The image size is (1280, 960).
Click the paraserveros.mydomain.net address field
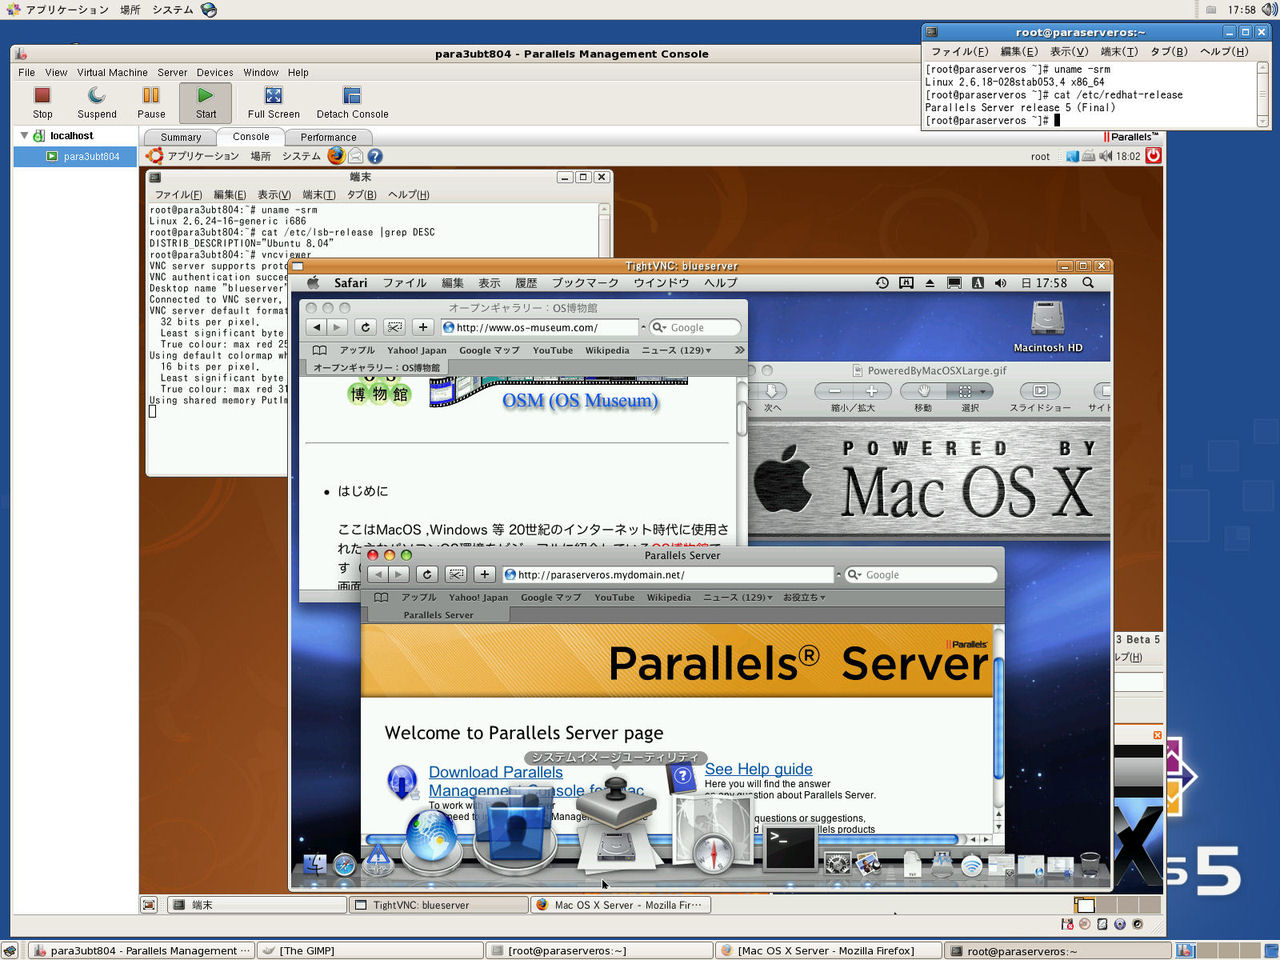(670, 575)
